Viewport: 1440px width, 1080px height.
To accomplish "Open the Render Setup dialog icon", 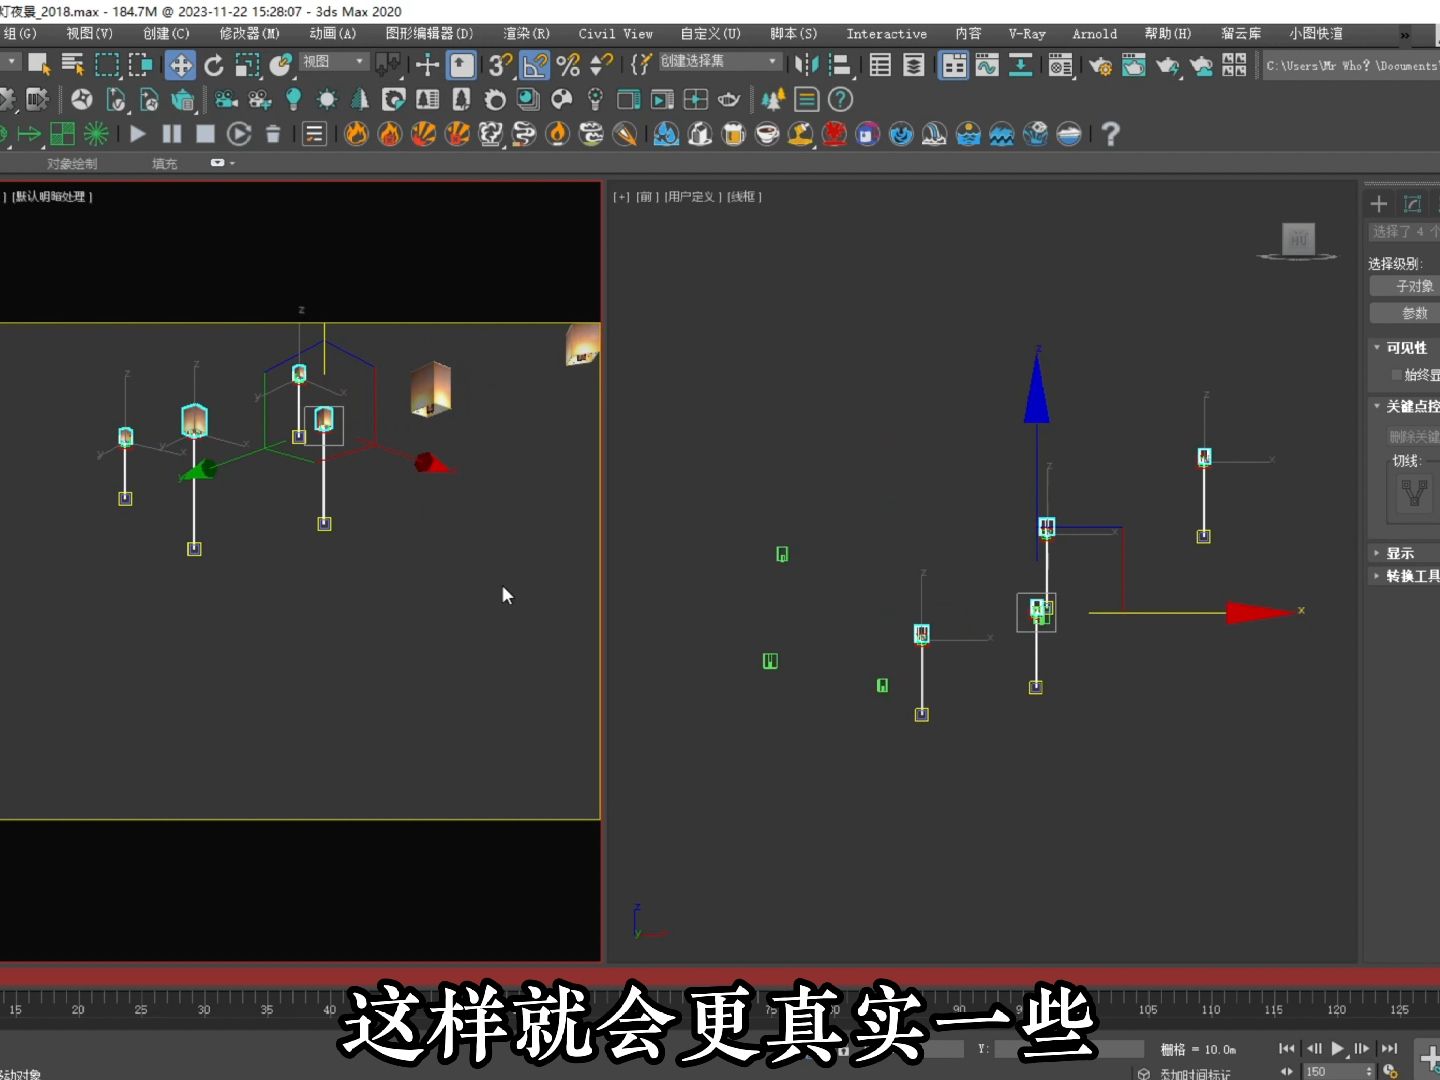I will point(1100,66).
